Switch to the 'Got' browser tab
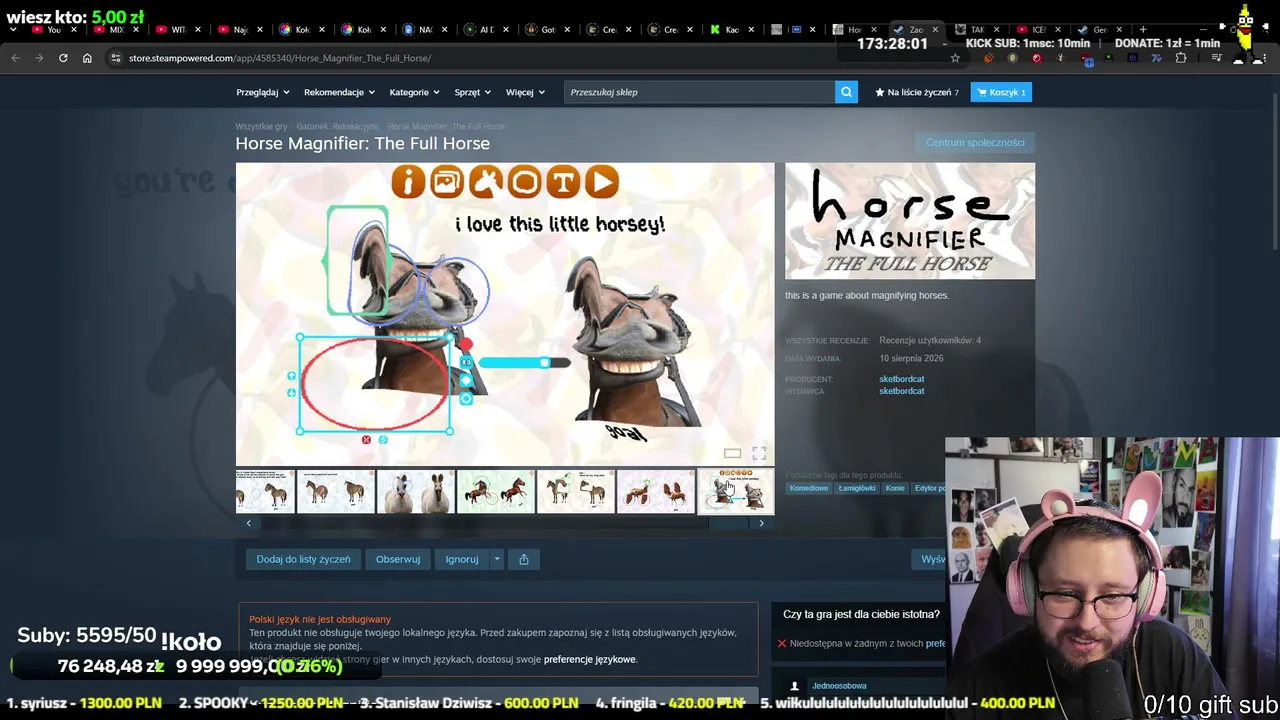This screenshot has height=720, width=1280. tap(548, 30)
